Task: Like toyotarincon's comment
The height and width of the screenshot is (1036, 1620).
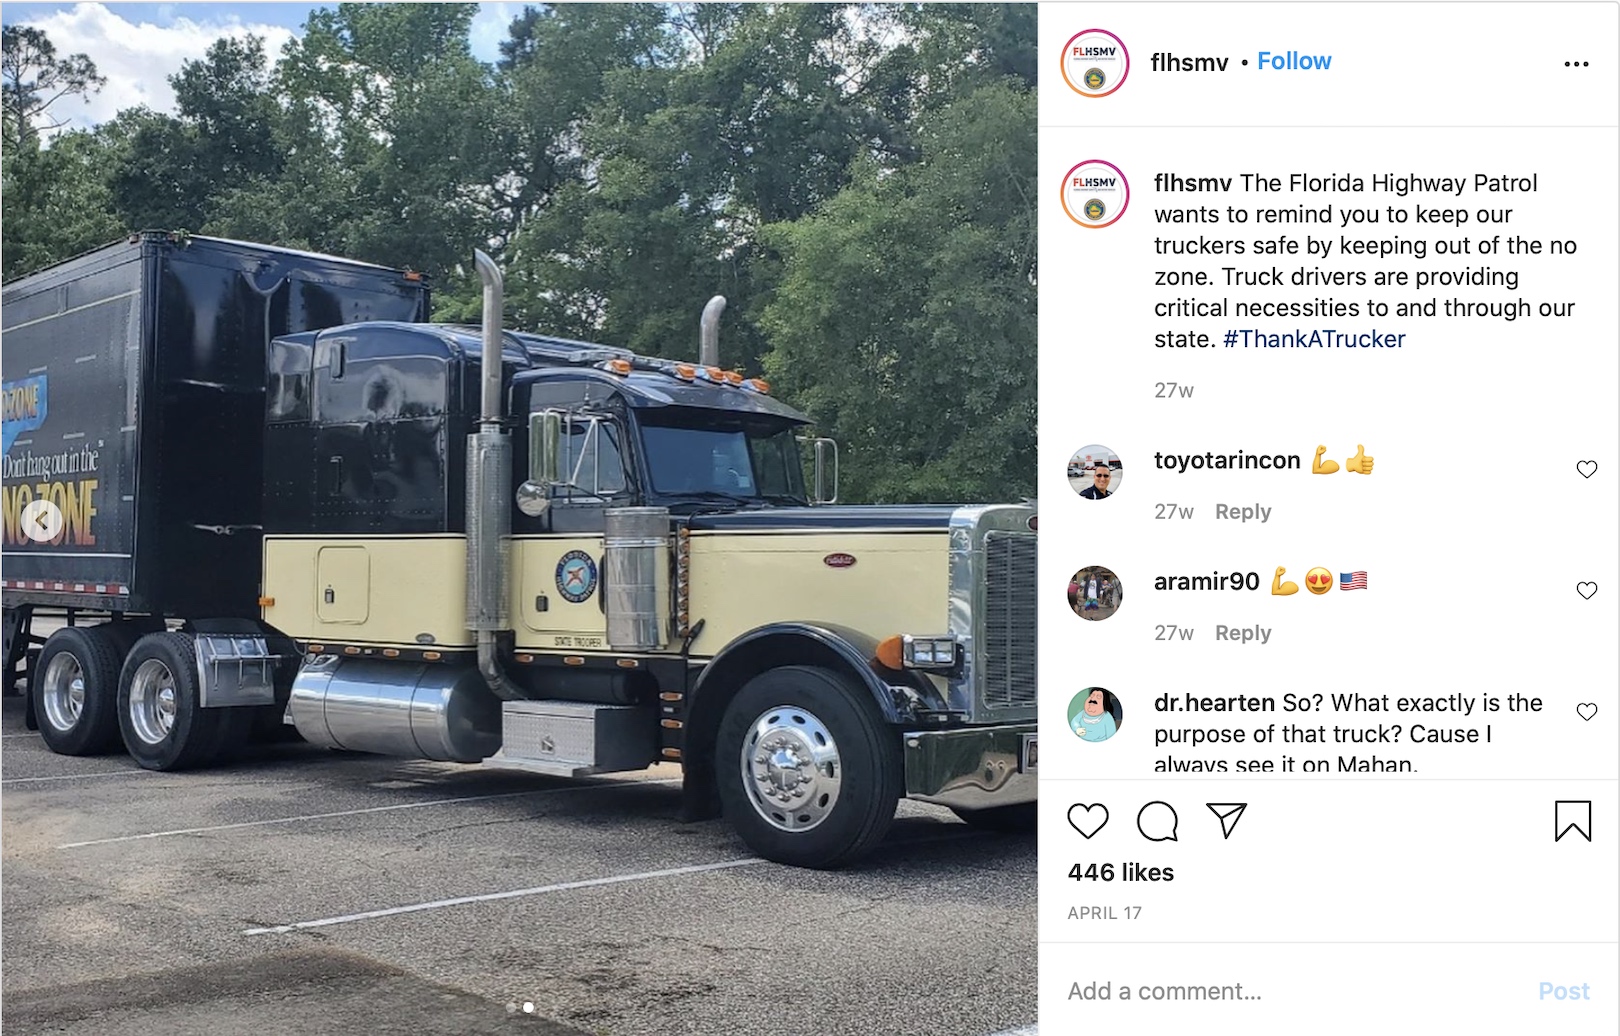Action: pos(1586,469)
